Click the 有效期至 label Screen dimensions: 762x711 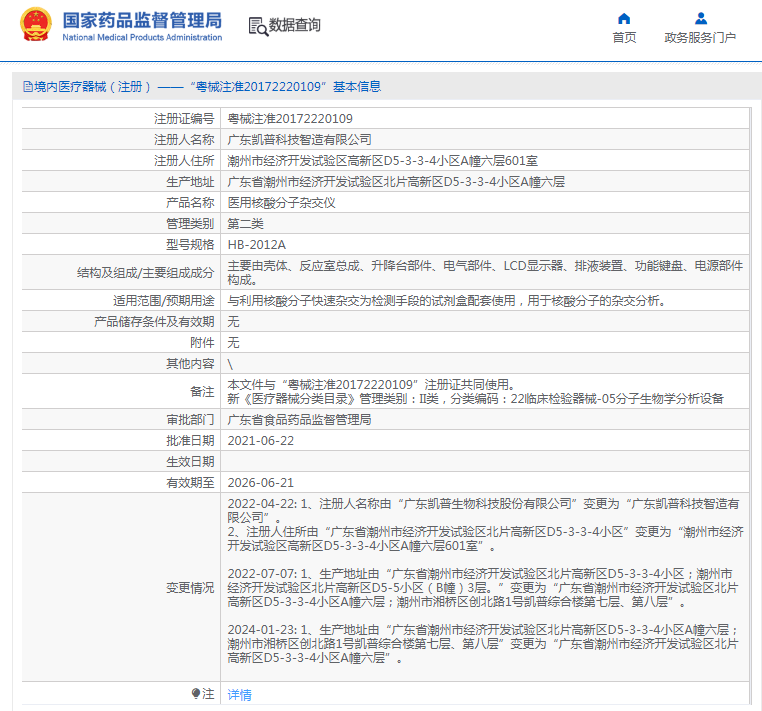(190, 483)
